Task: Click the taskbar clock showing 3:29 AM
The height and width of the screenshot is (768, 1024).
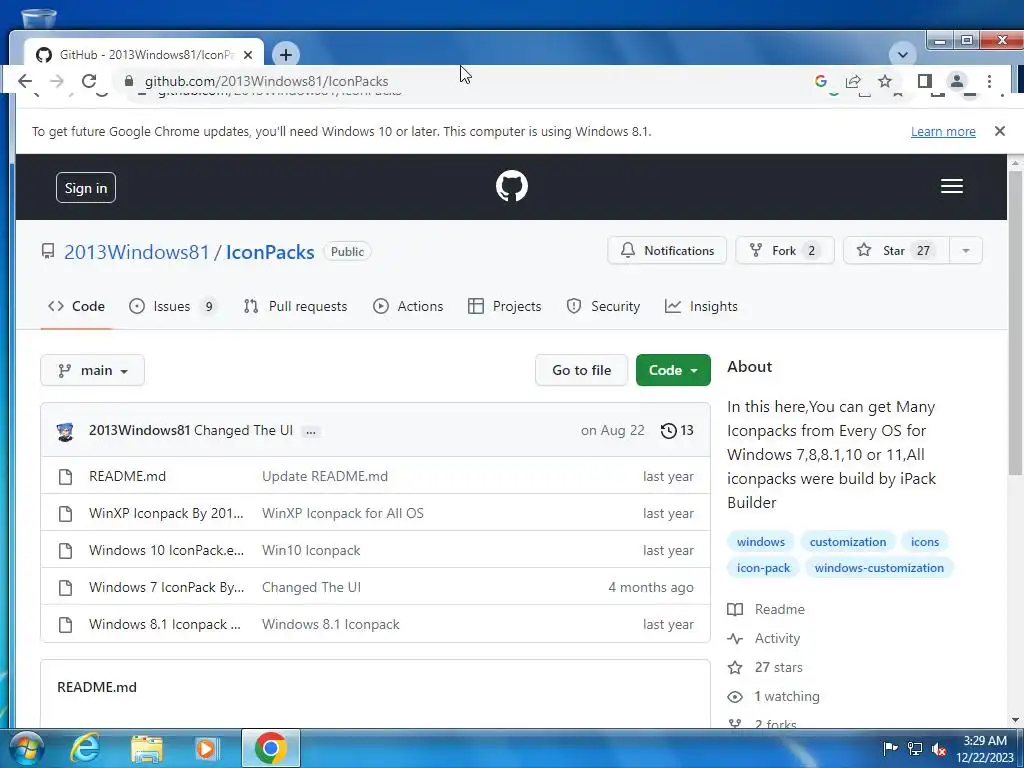Action: [x=985, y=748]
